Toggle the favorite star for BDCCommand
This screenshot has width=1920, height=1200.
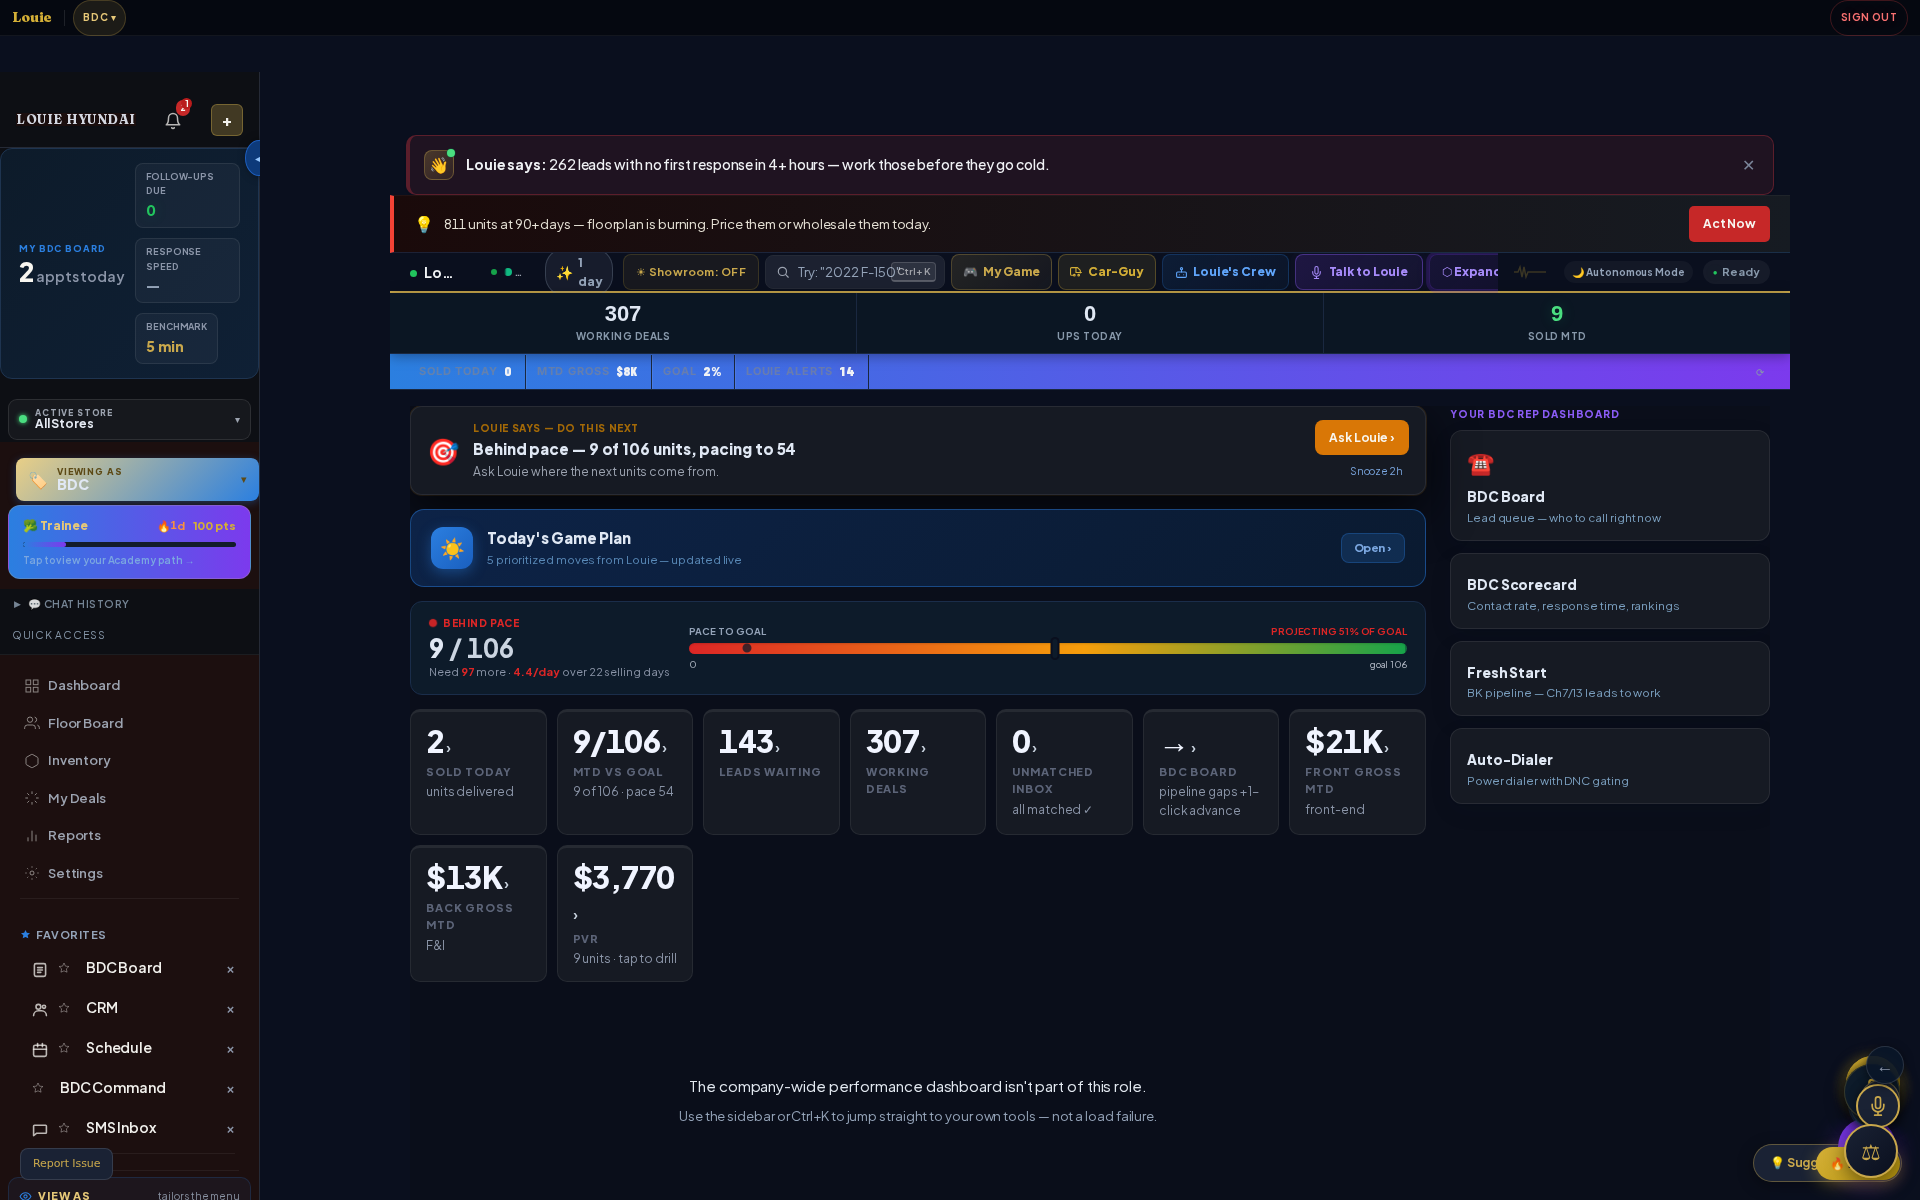(38, 1088)
